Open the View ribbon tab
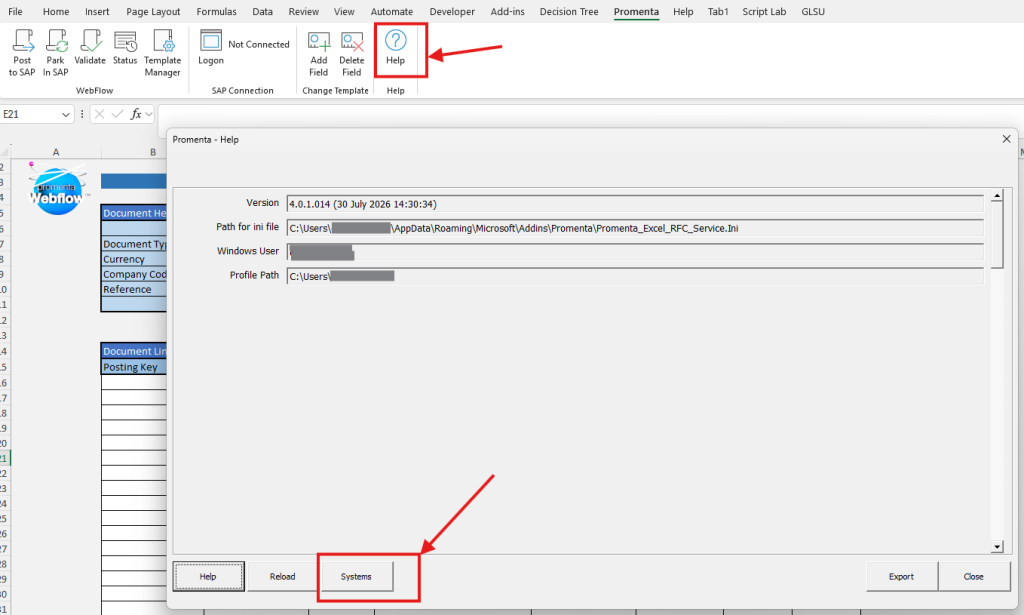 pos(344,12)
